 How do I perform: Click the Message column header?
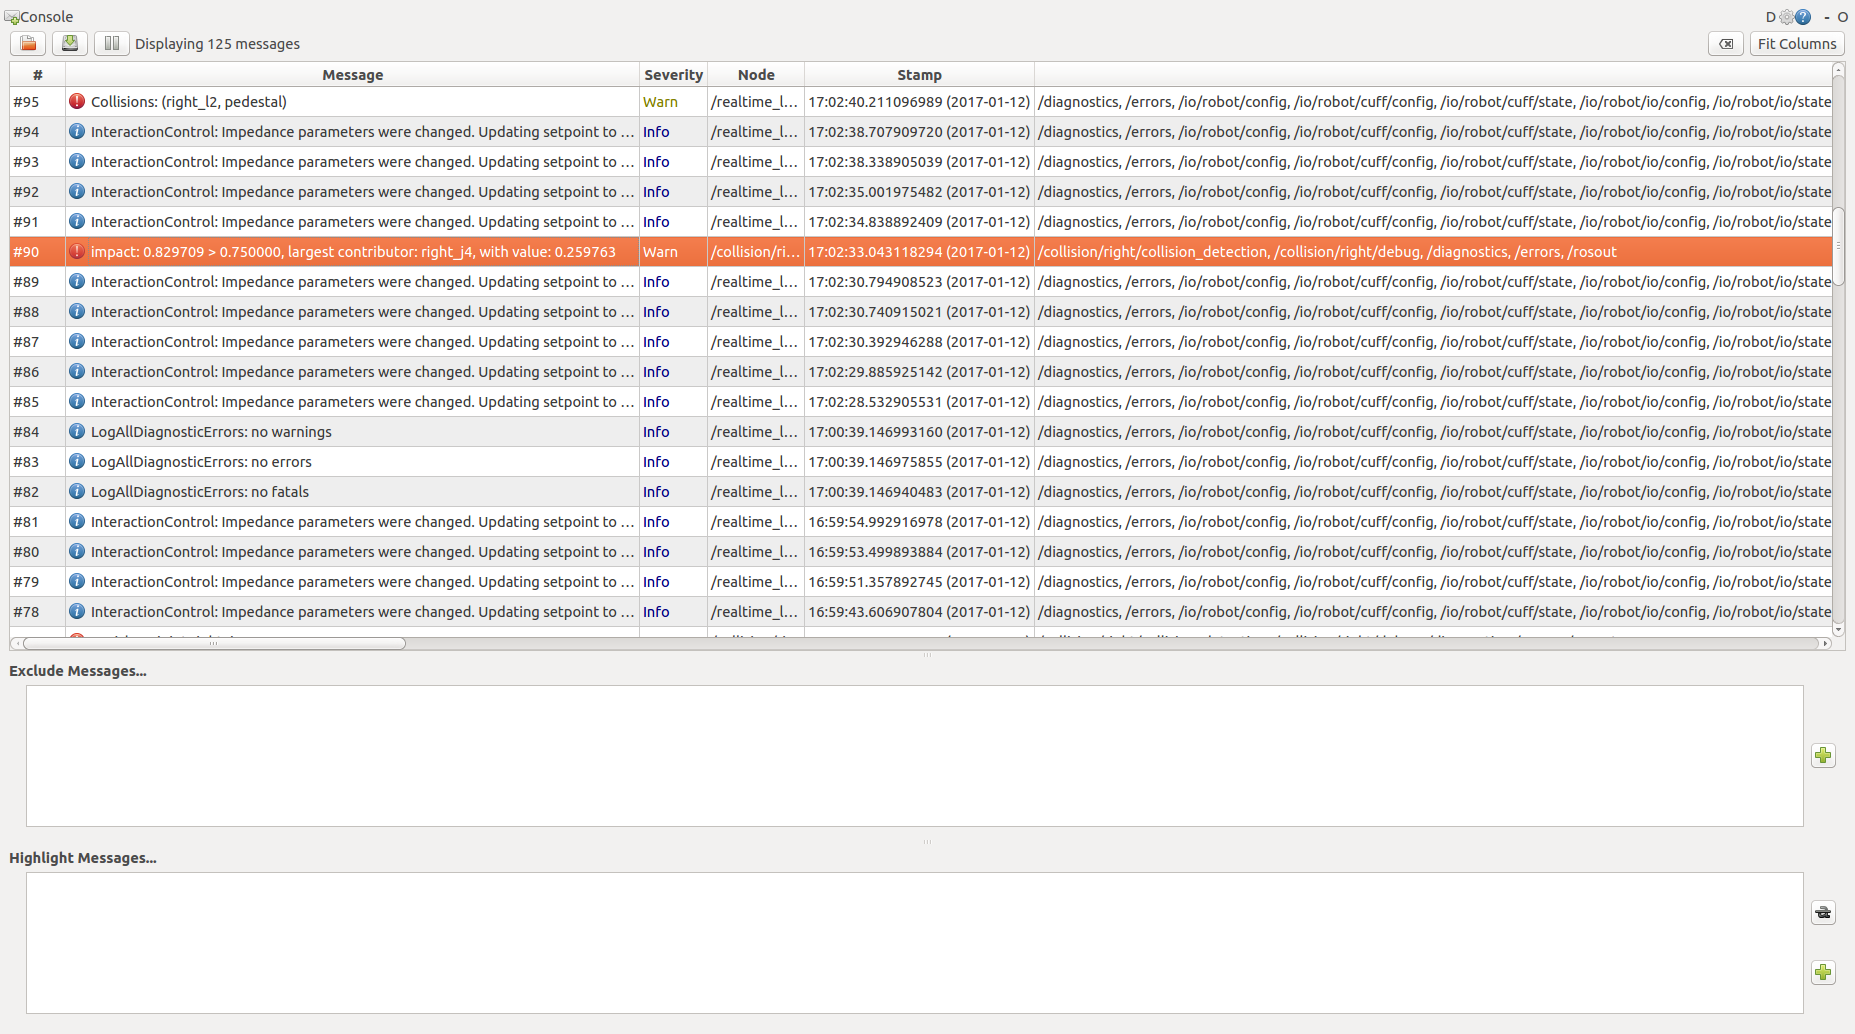352,75
